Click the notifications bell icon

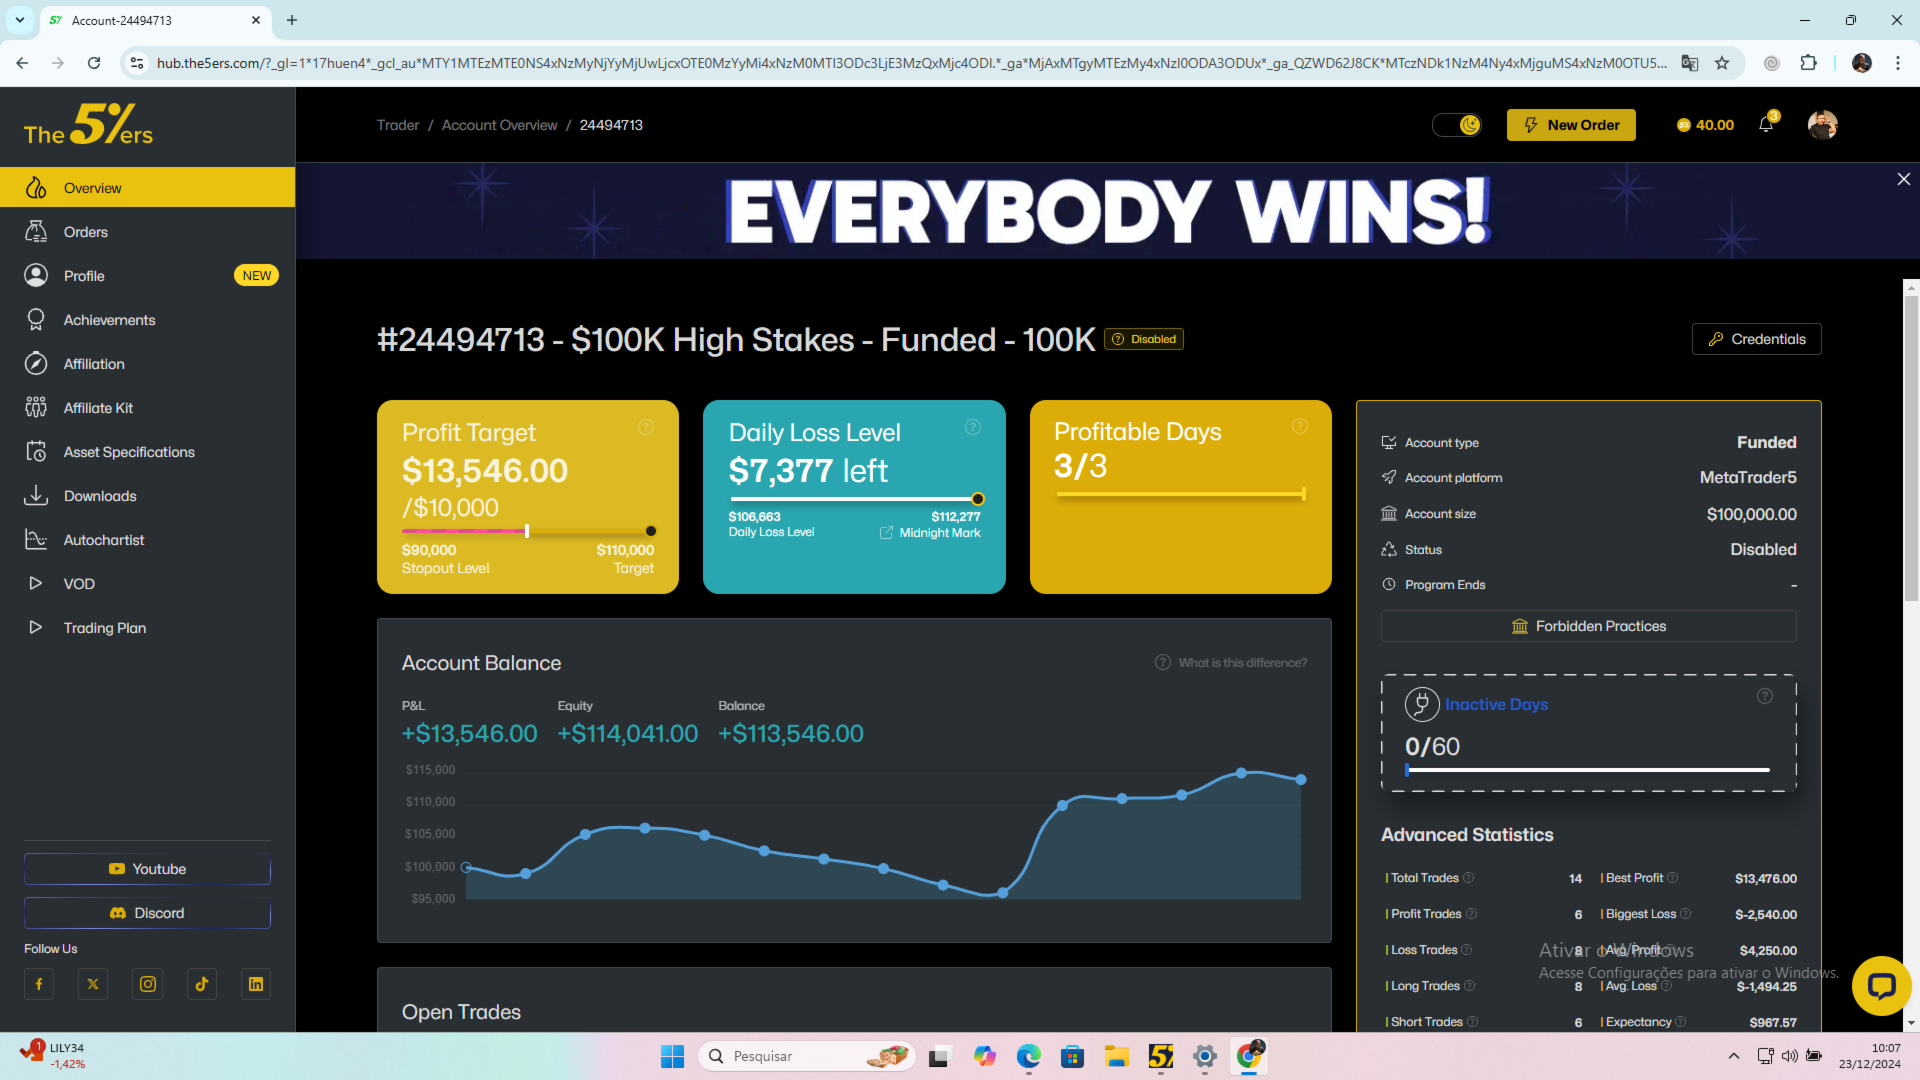pyautogui.click(x=1766, y=125)
